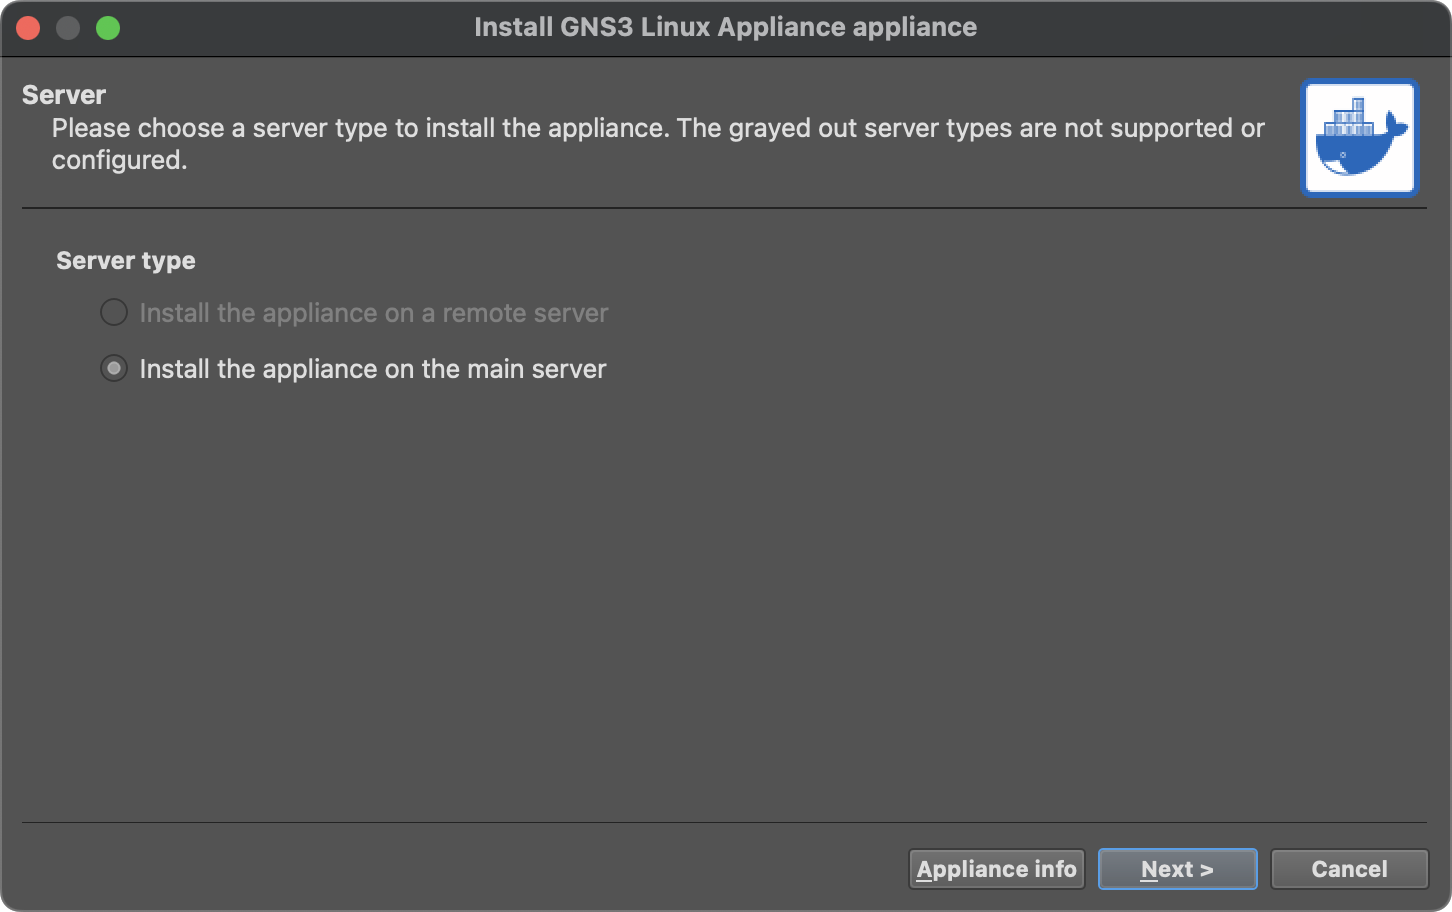Select the main server radio button
This screenshot has width=1452, height=912.
tap(114, 369)
